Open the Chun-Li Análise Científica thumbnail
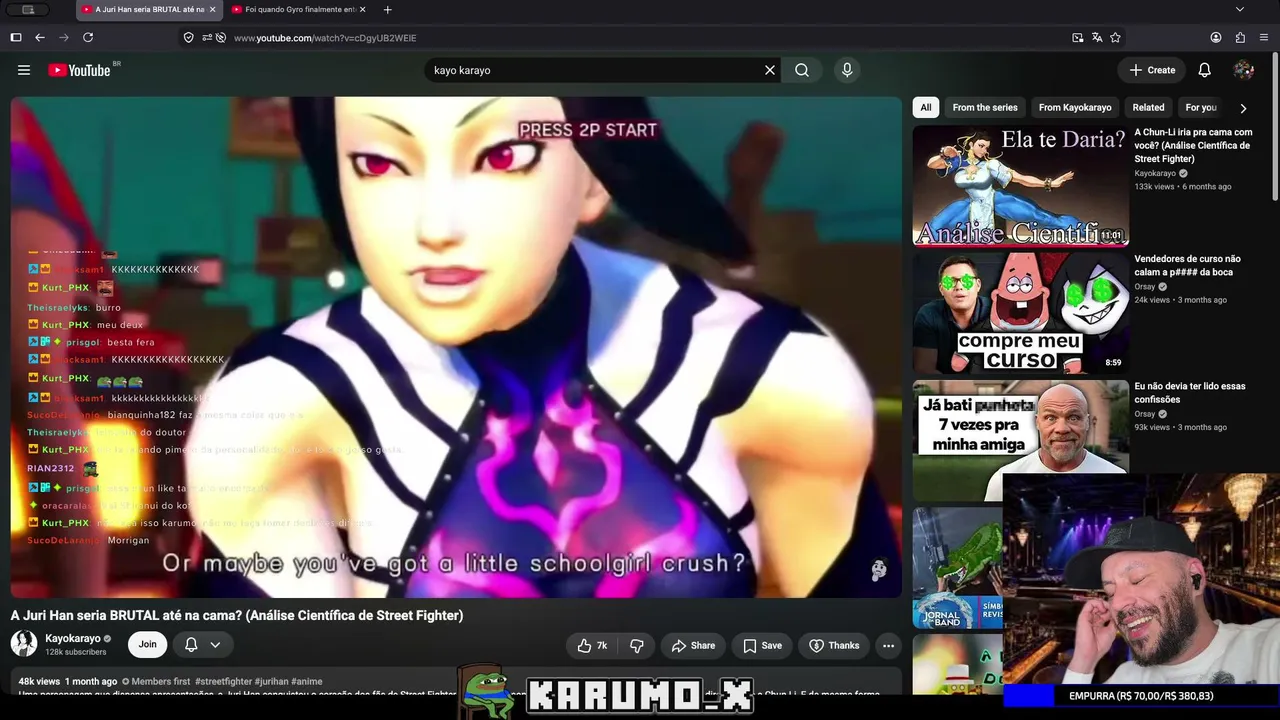The image size is (1280, 720). [x=1020, y=185]
